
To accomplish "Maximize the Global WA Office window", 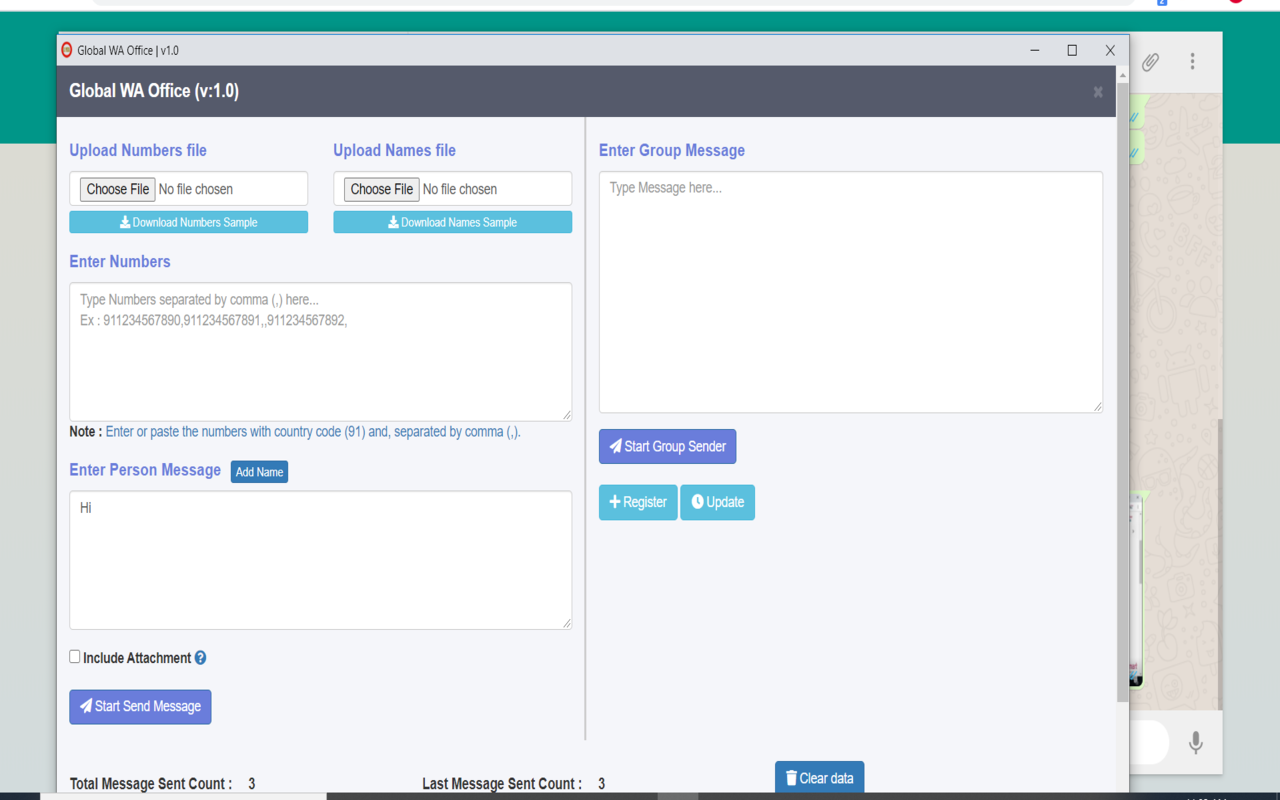I will [1072, 50].
